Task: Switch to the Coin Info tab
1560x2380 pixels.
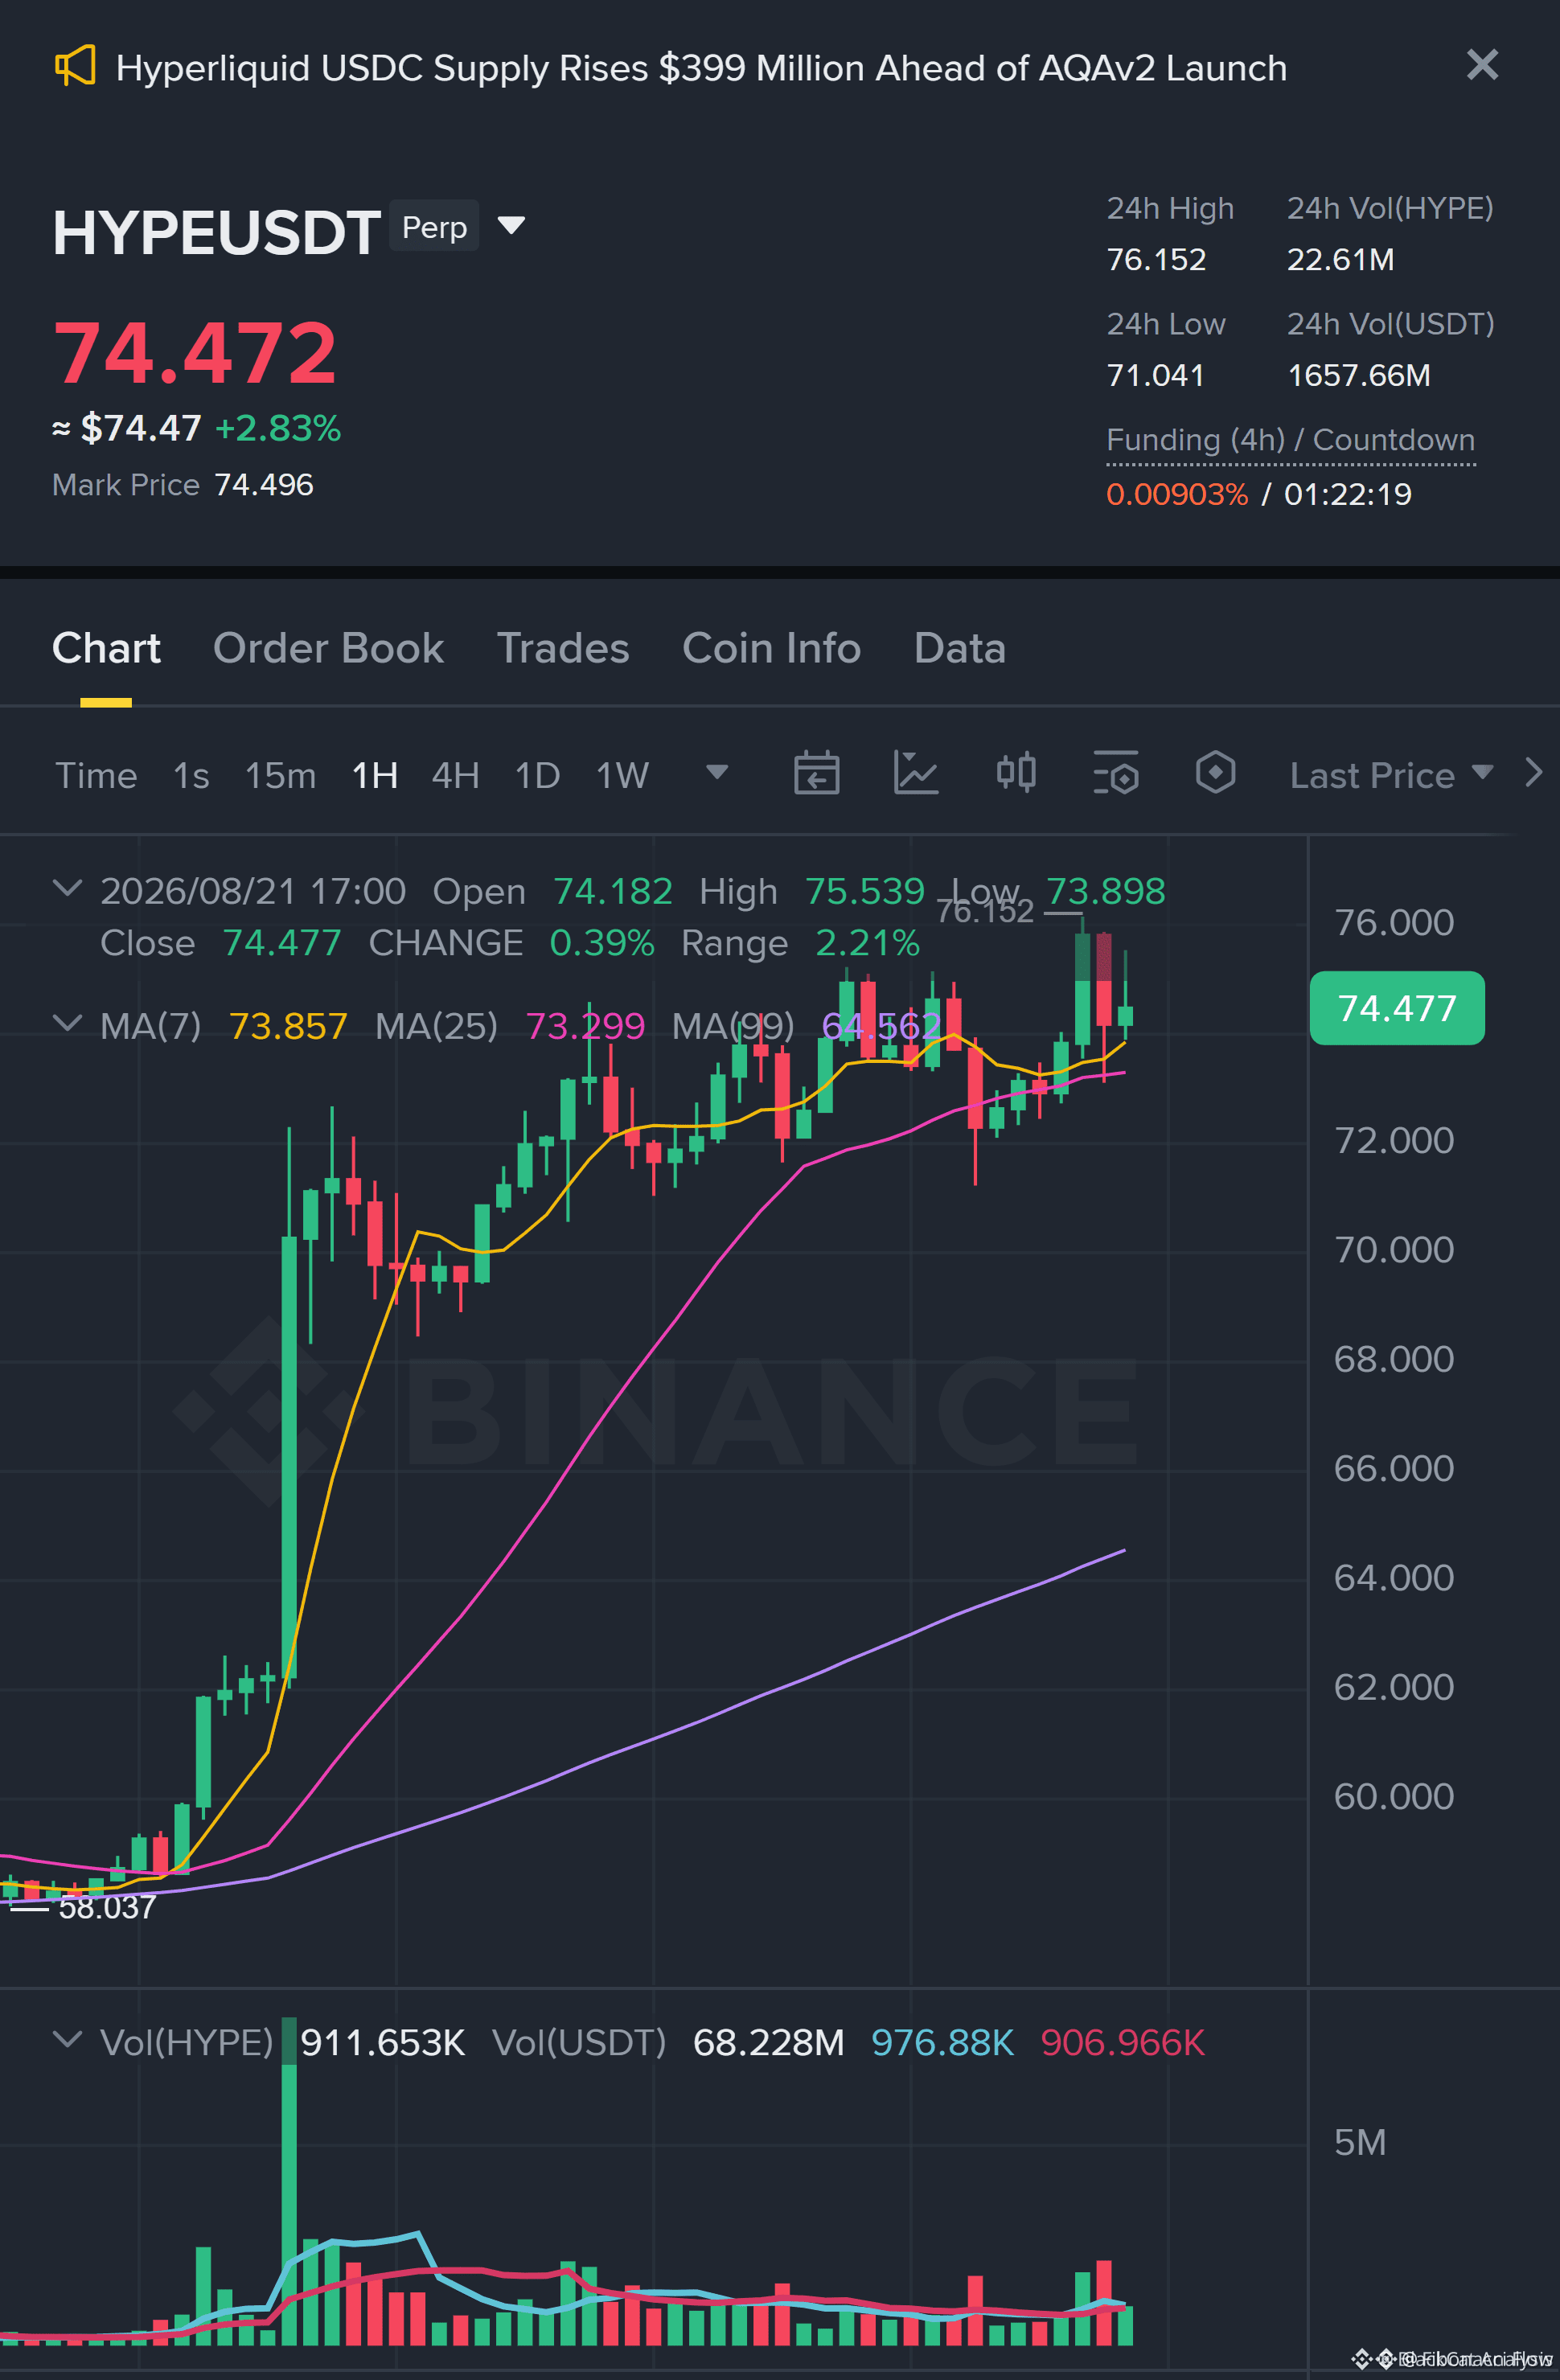Action: pos(771,648)
